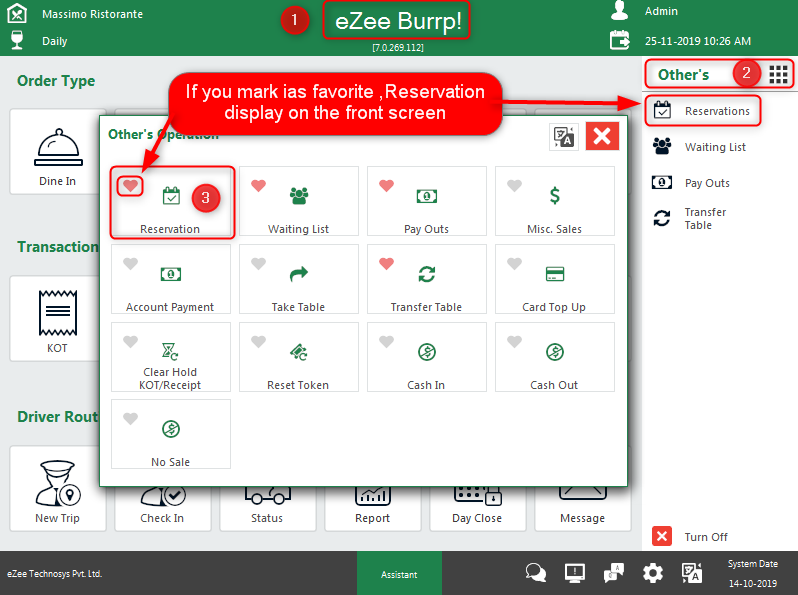798x595 pixels.
Task: Open the Cash In icon
Action: coord(426,352)
